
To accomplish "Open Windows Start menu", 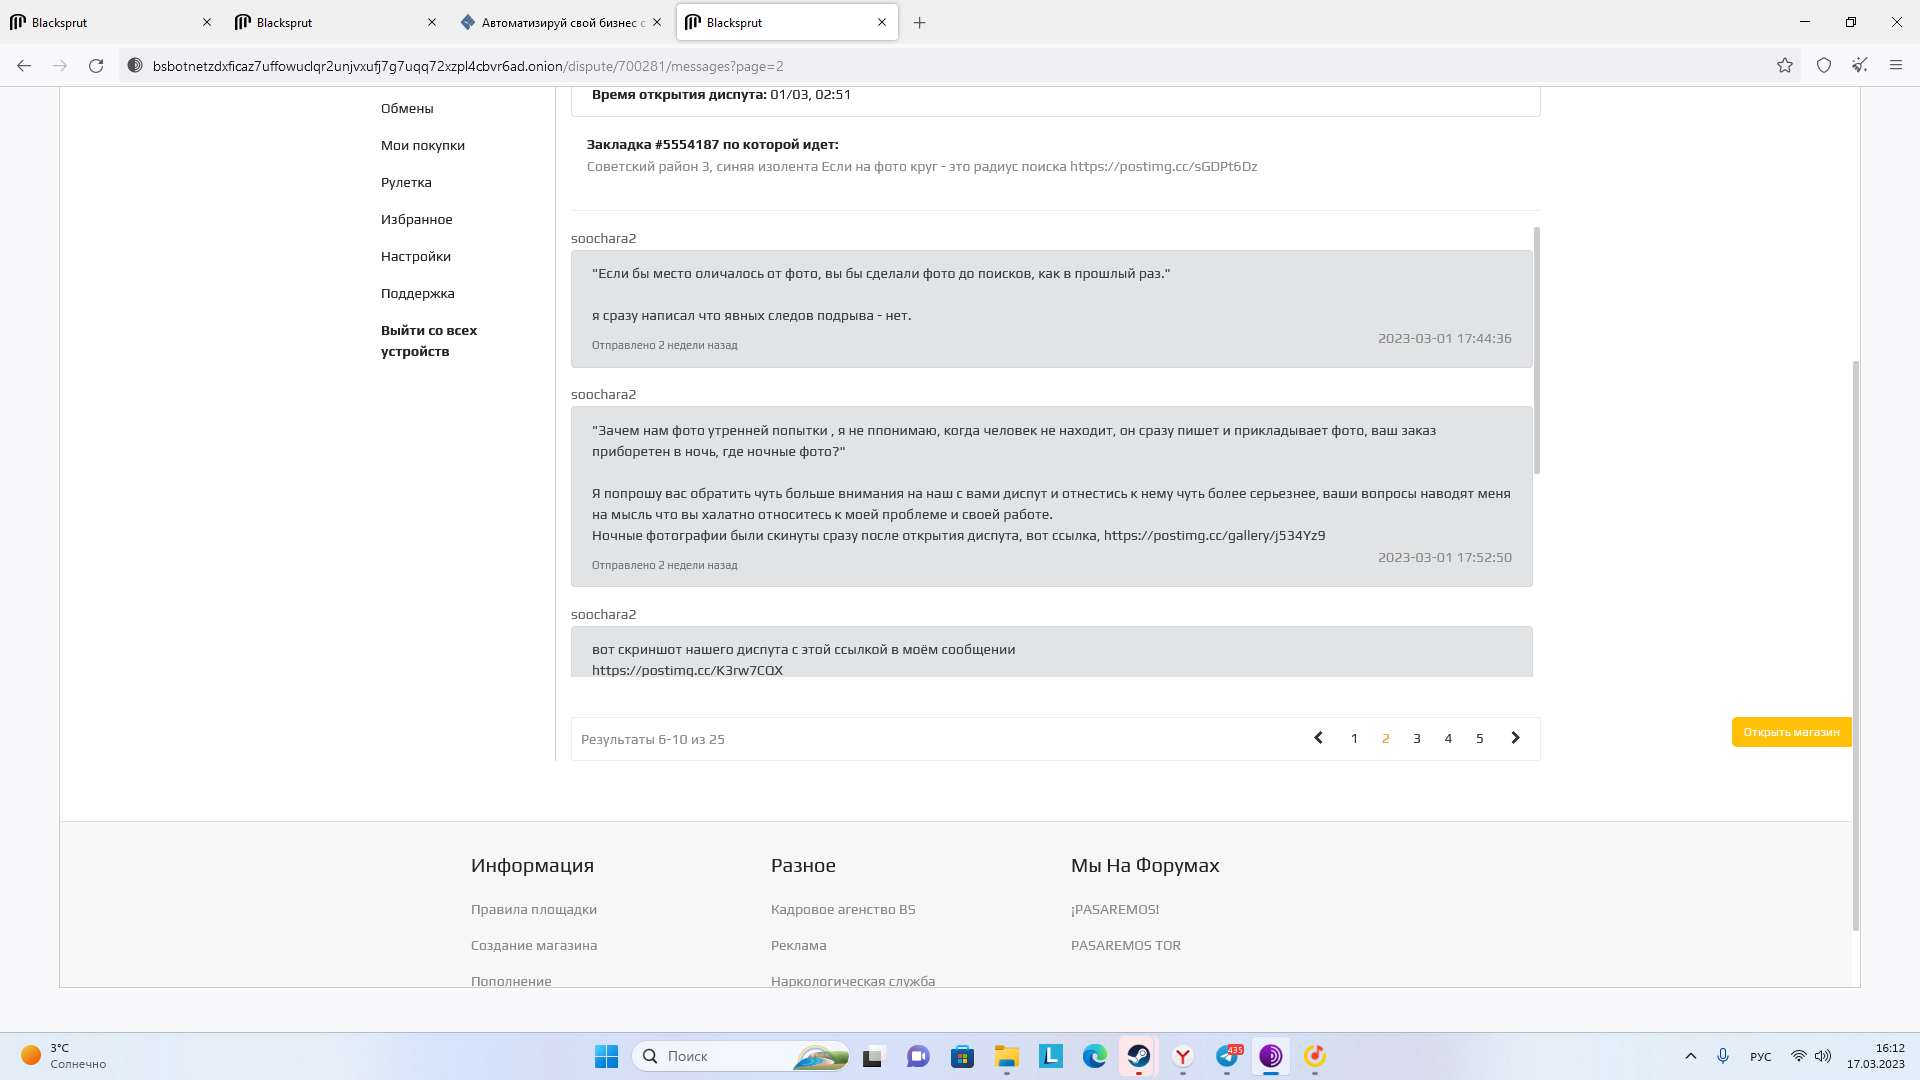I will [x=606, y=1056].
